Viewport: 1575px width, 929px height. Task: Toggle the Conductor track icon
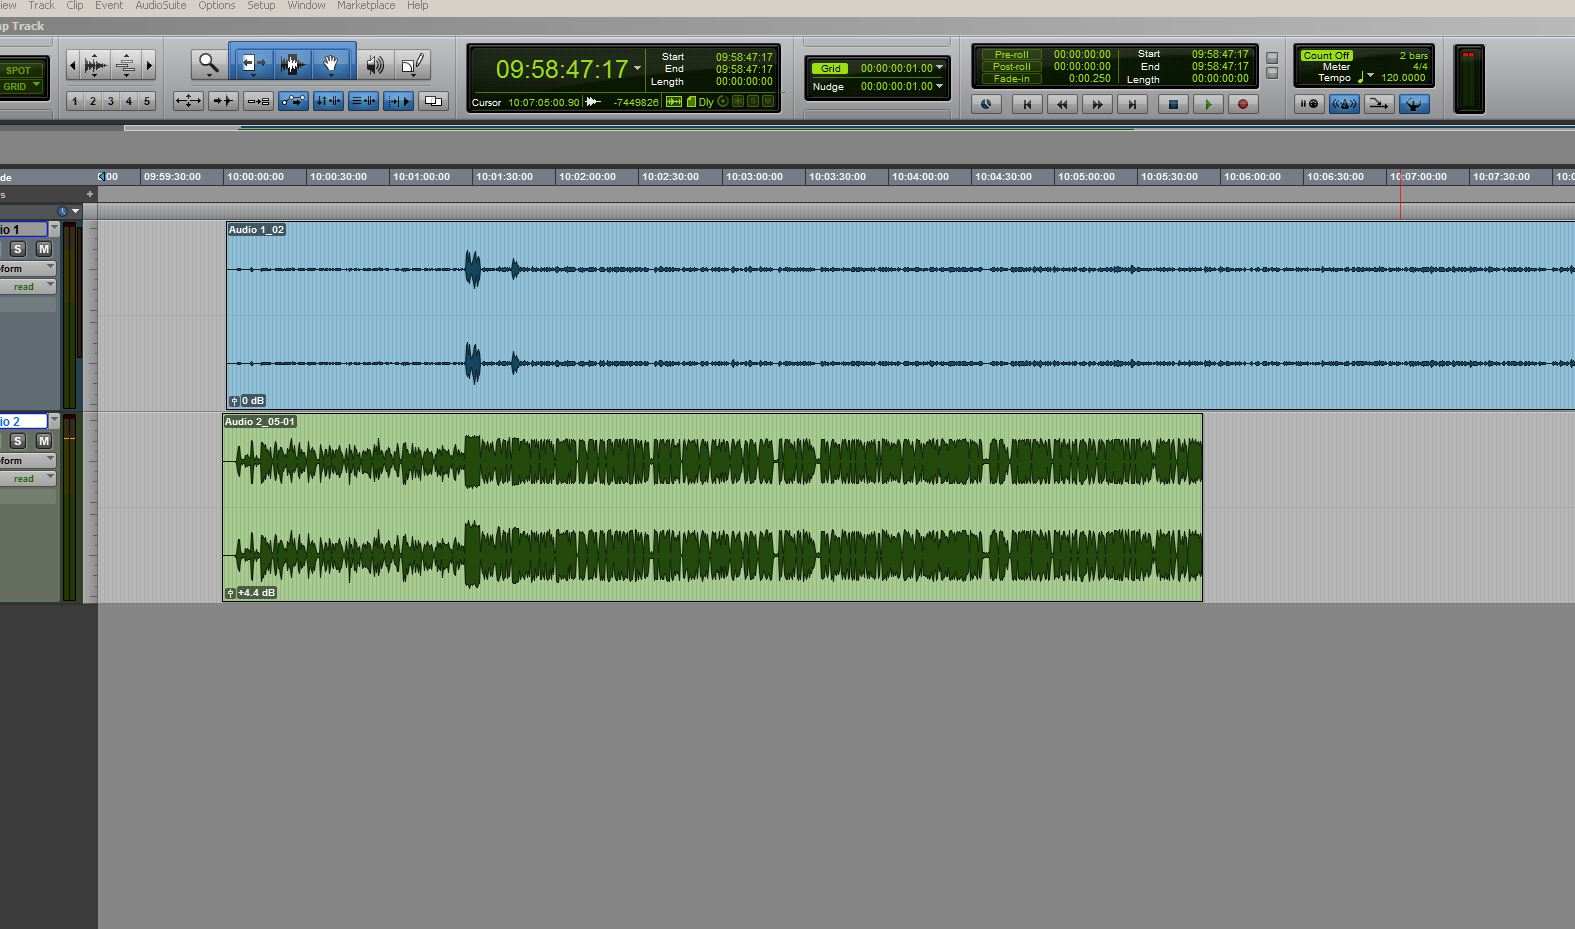coord(1414,104)
